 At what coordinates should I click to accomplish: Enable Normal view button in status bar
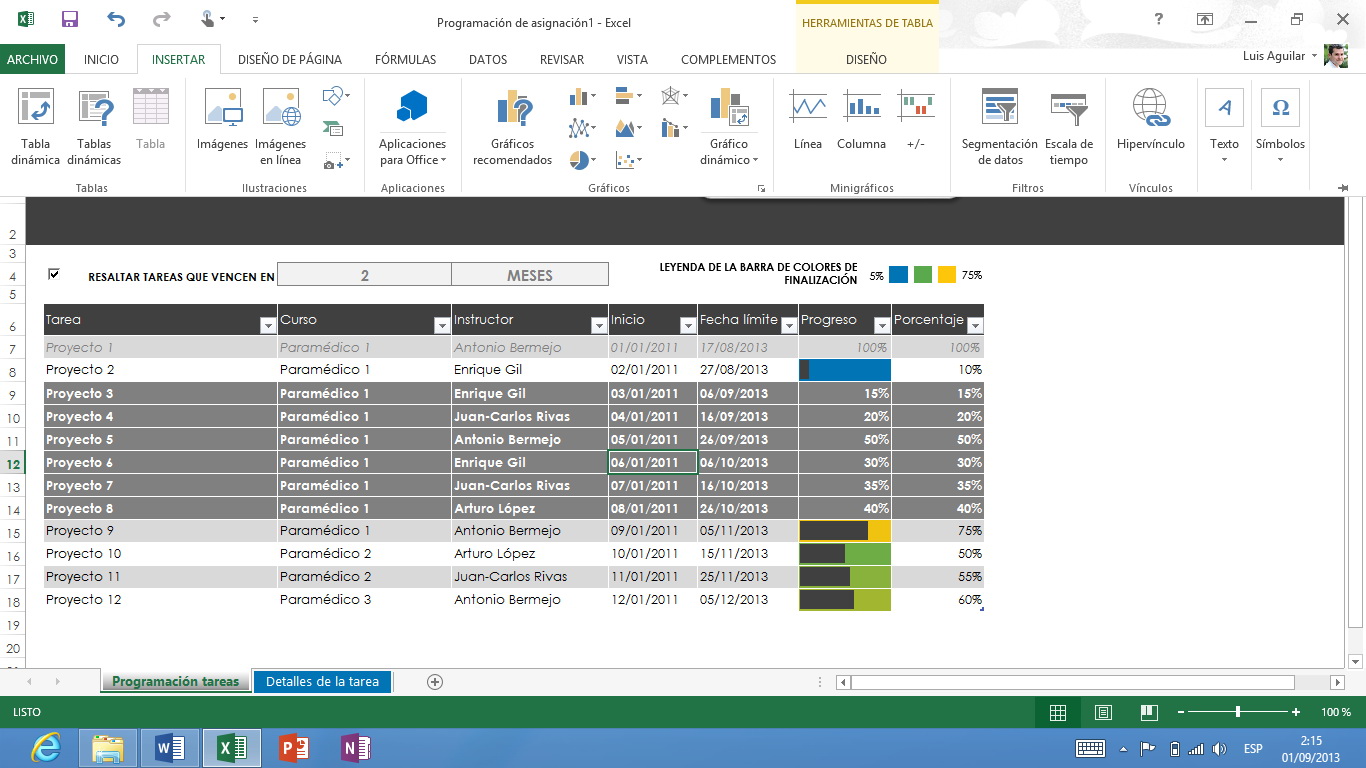1057,712
